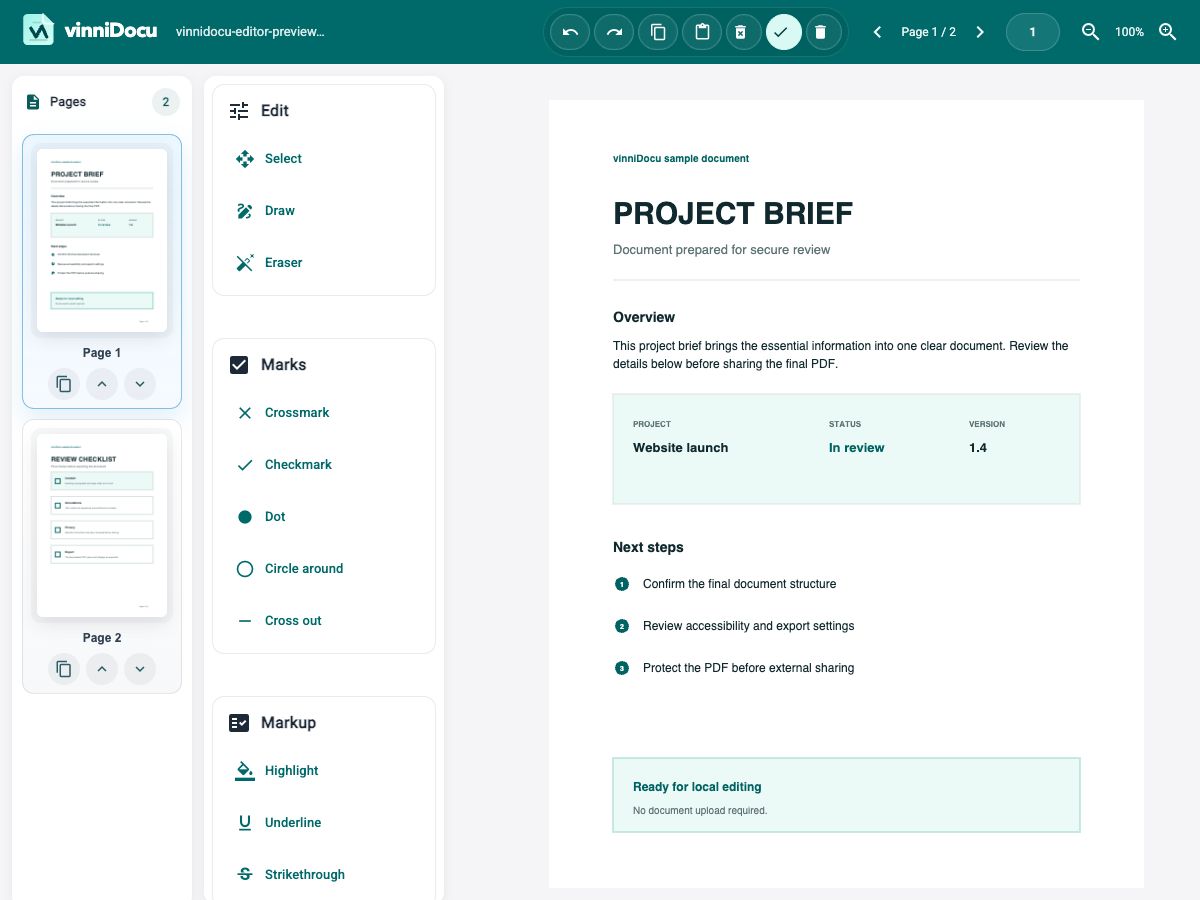
Task: Click 'Confirm the final document structure' step
Action: [739, 584]
